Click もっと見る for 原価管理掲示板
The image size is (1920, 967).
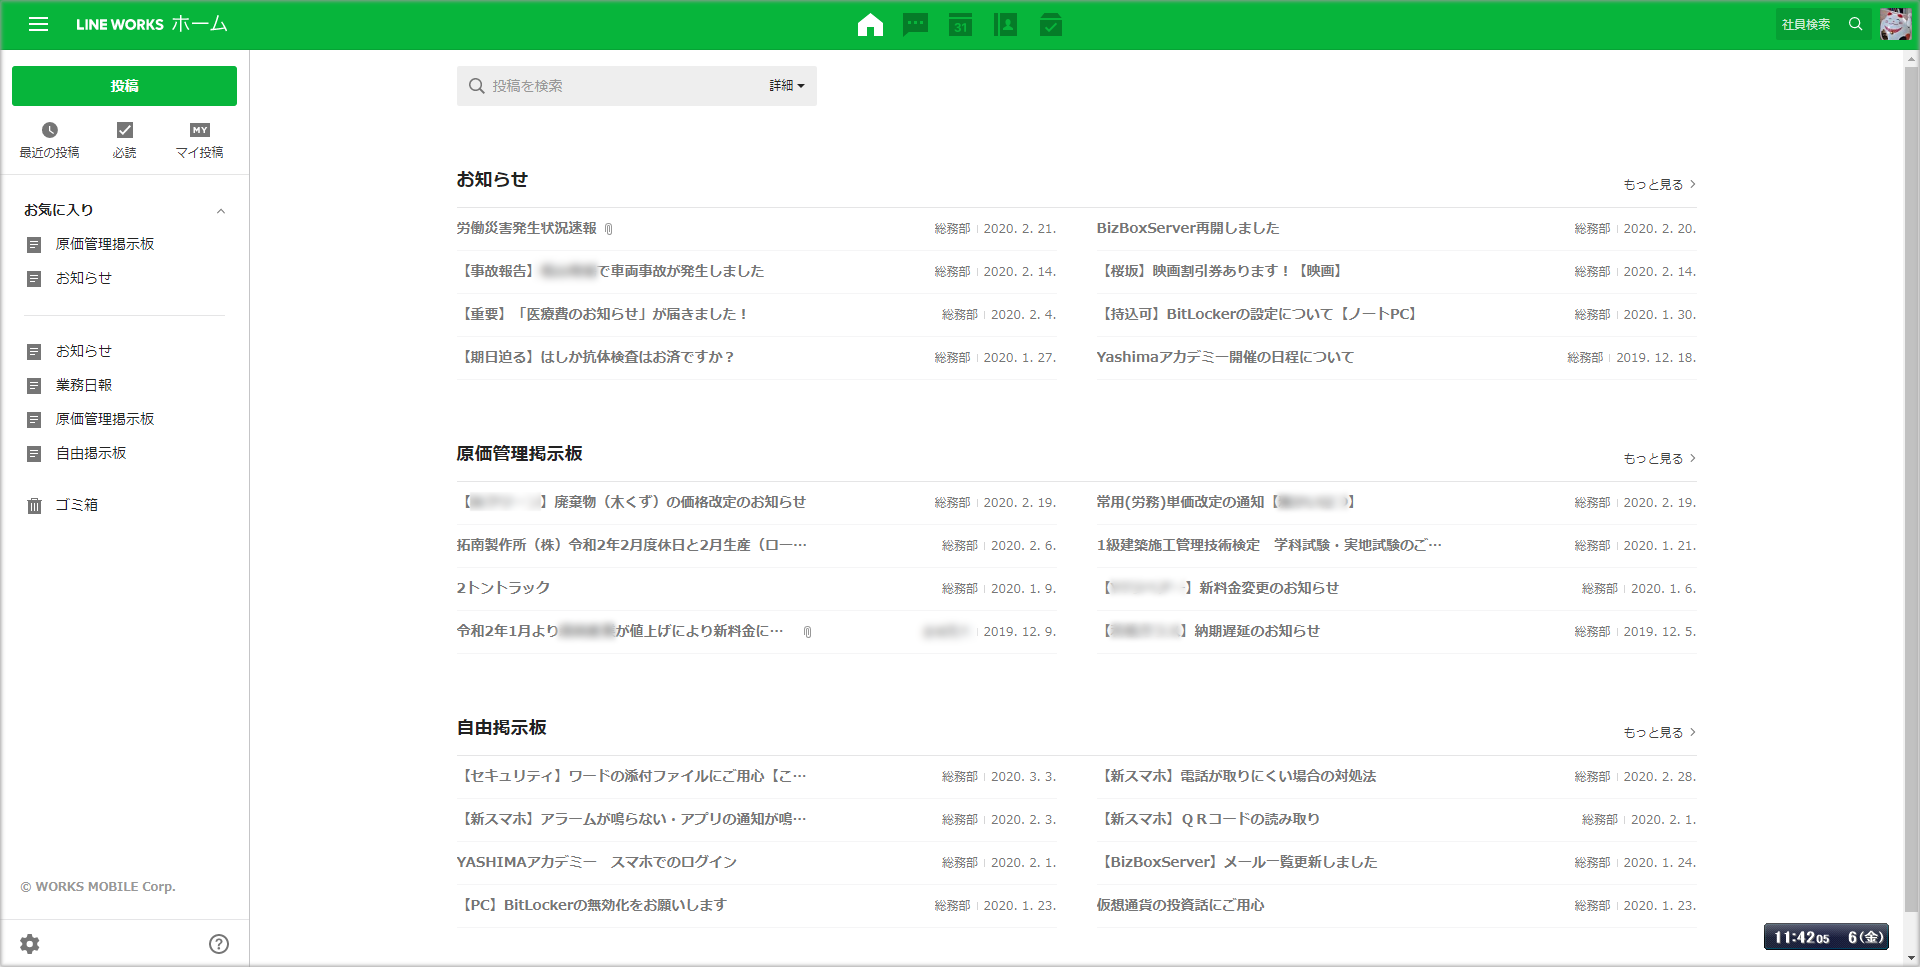[x=1659, y=458]
